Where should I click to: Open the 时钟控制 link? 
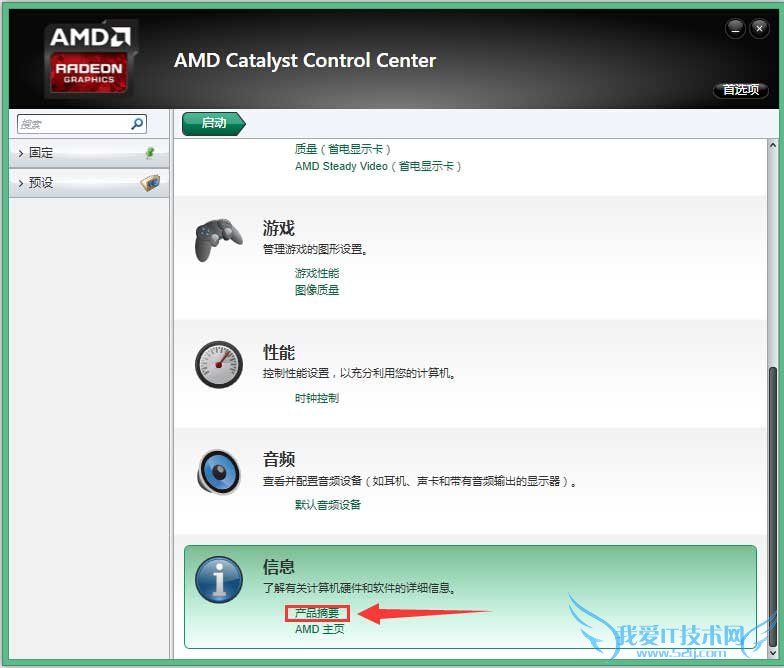point(316,398)
